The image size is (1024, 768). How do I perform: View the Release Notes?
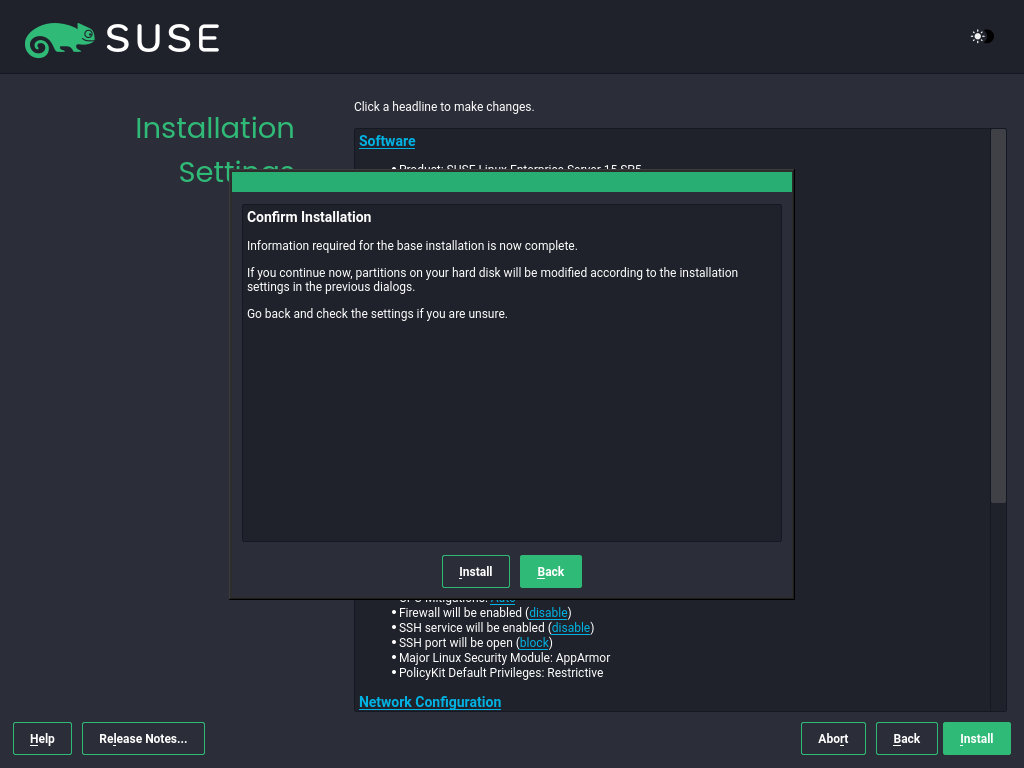[143, 738]
